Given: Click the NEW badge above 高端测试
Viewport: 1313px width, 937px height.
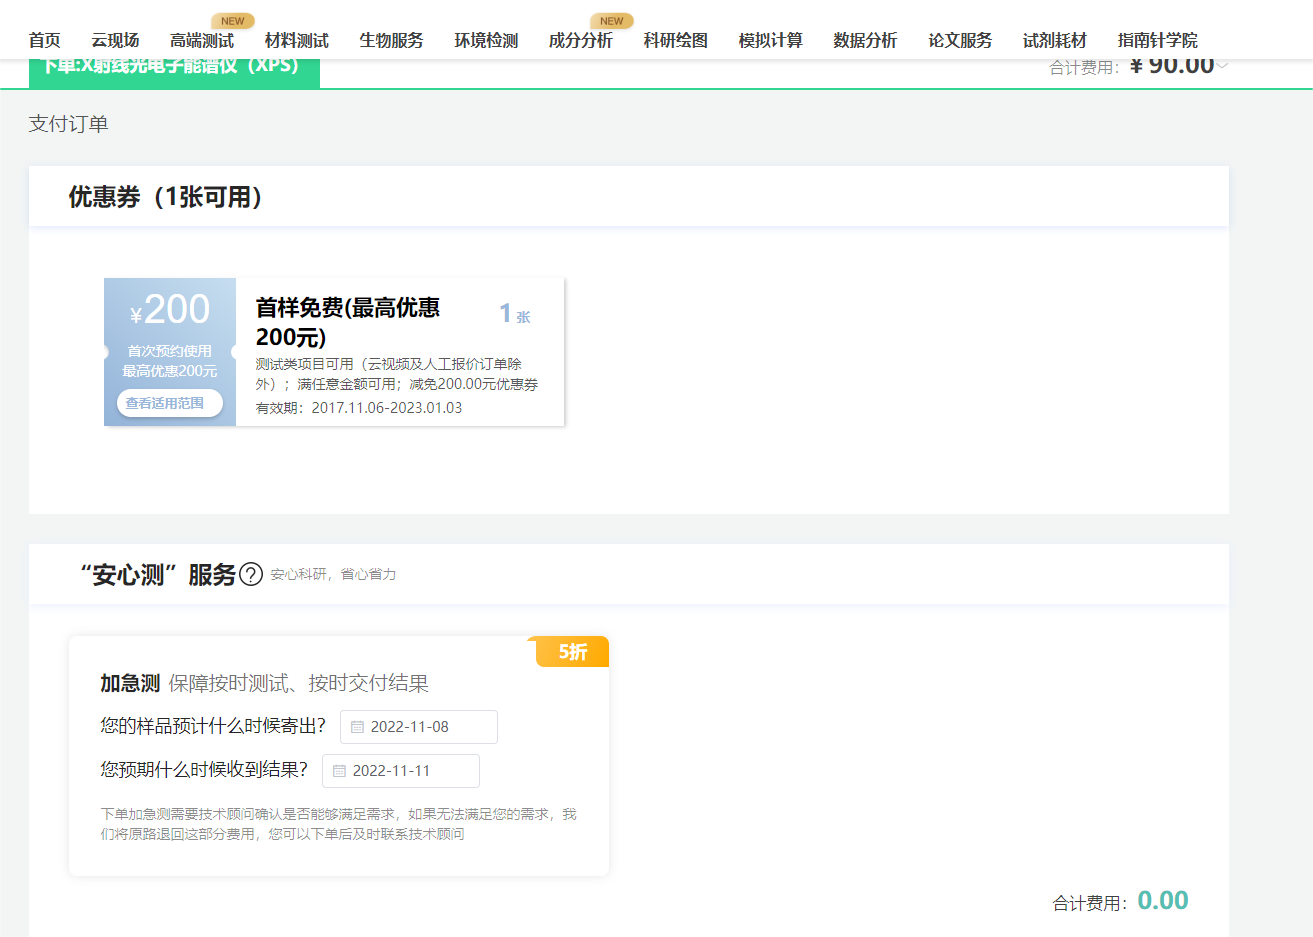Looking at the screenshot, I should [232, 19].
